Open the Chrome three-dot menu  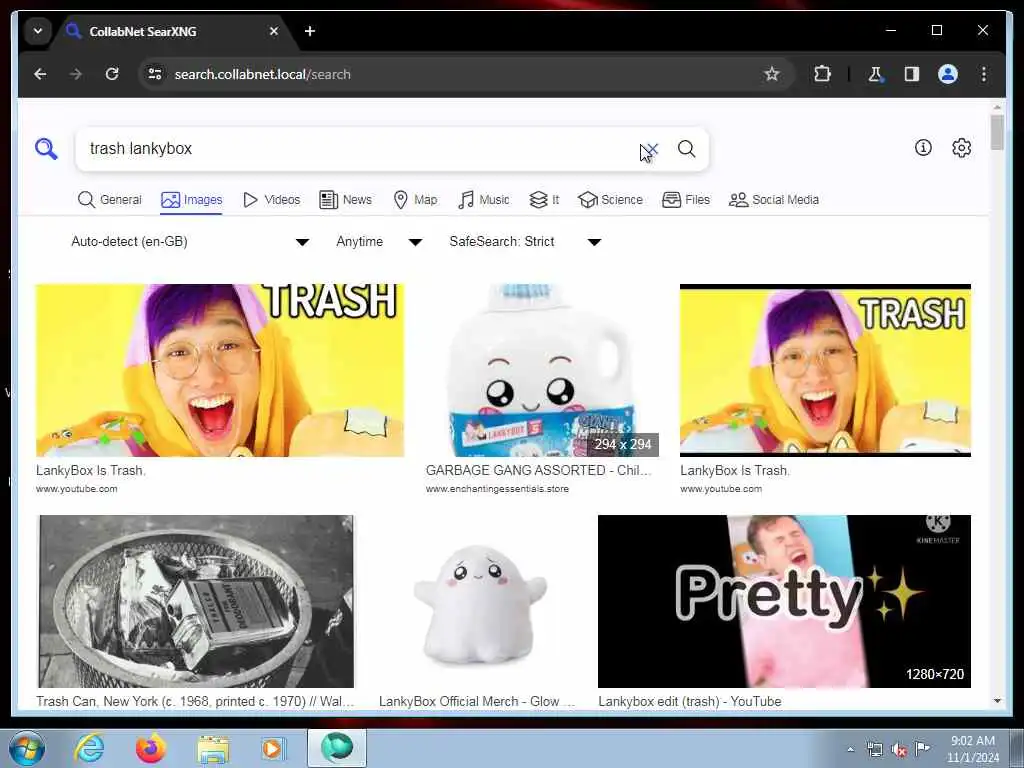(984, 74)
